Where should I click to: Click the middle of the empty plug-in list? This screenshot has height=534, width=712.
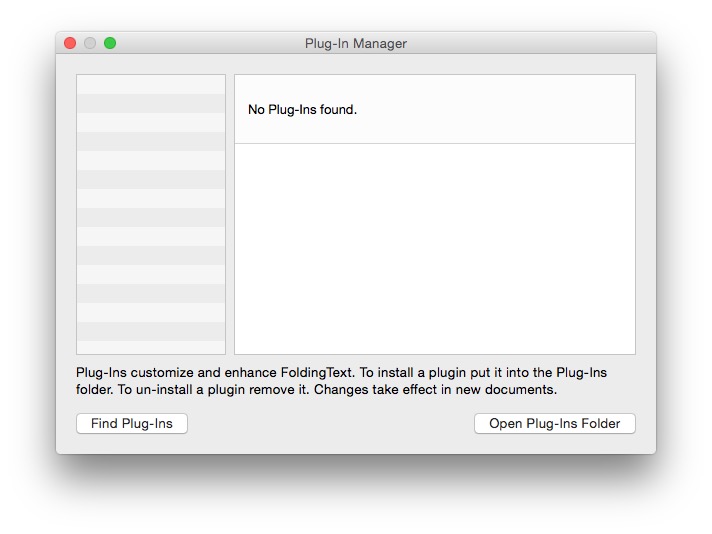(151, 214)
